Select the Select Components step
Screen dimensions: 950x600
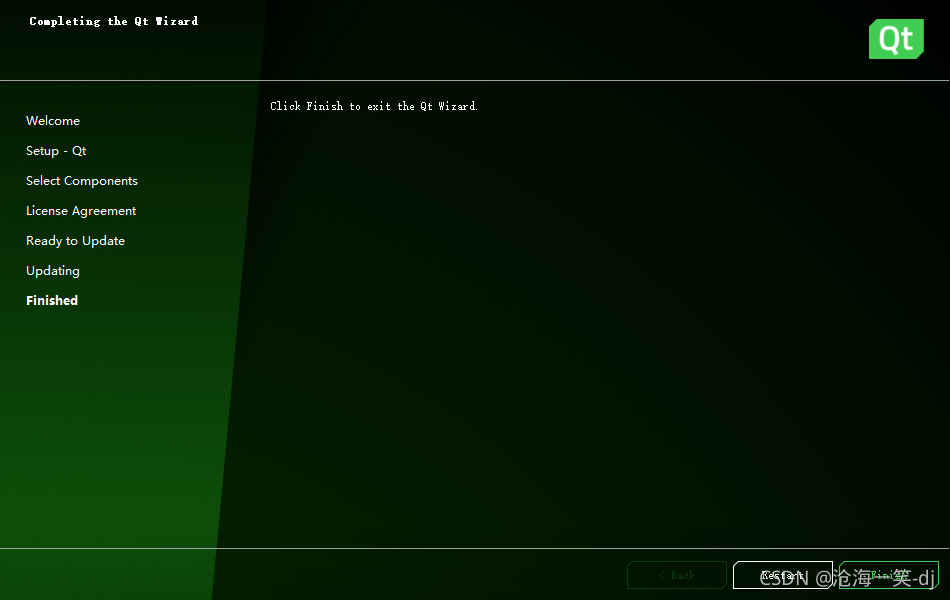click(x=82, y=181)
